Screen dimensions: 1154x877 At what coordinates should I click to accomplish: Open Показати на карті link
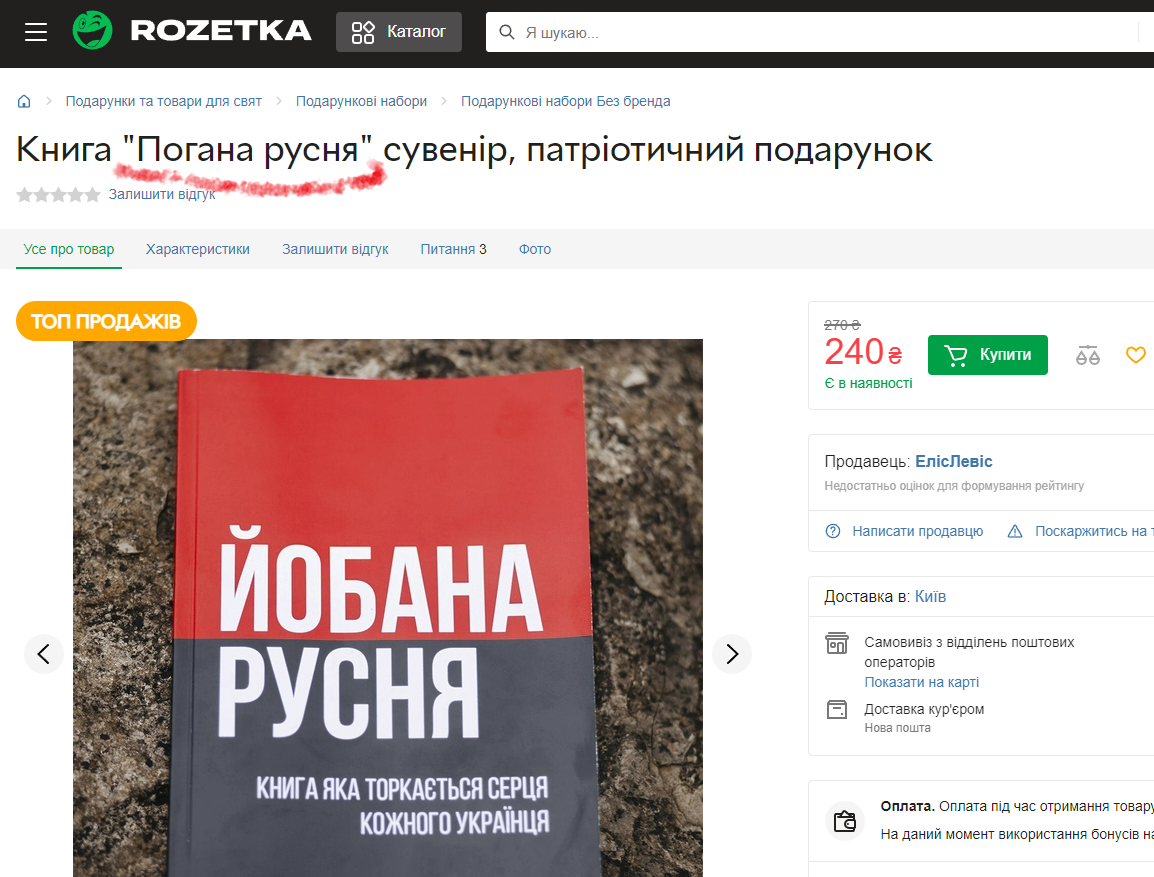[x=921, y=682]
